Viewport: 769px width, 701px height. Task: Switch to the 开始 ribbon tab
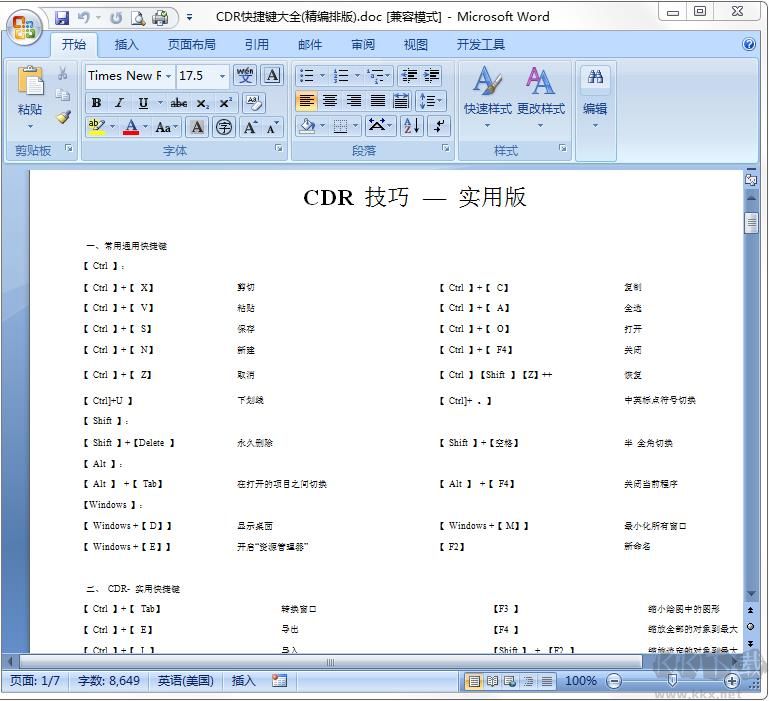click(x=74, y=45)
